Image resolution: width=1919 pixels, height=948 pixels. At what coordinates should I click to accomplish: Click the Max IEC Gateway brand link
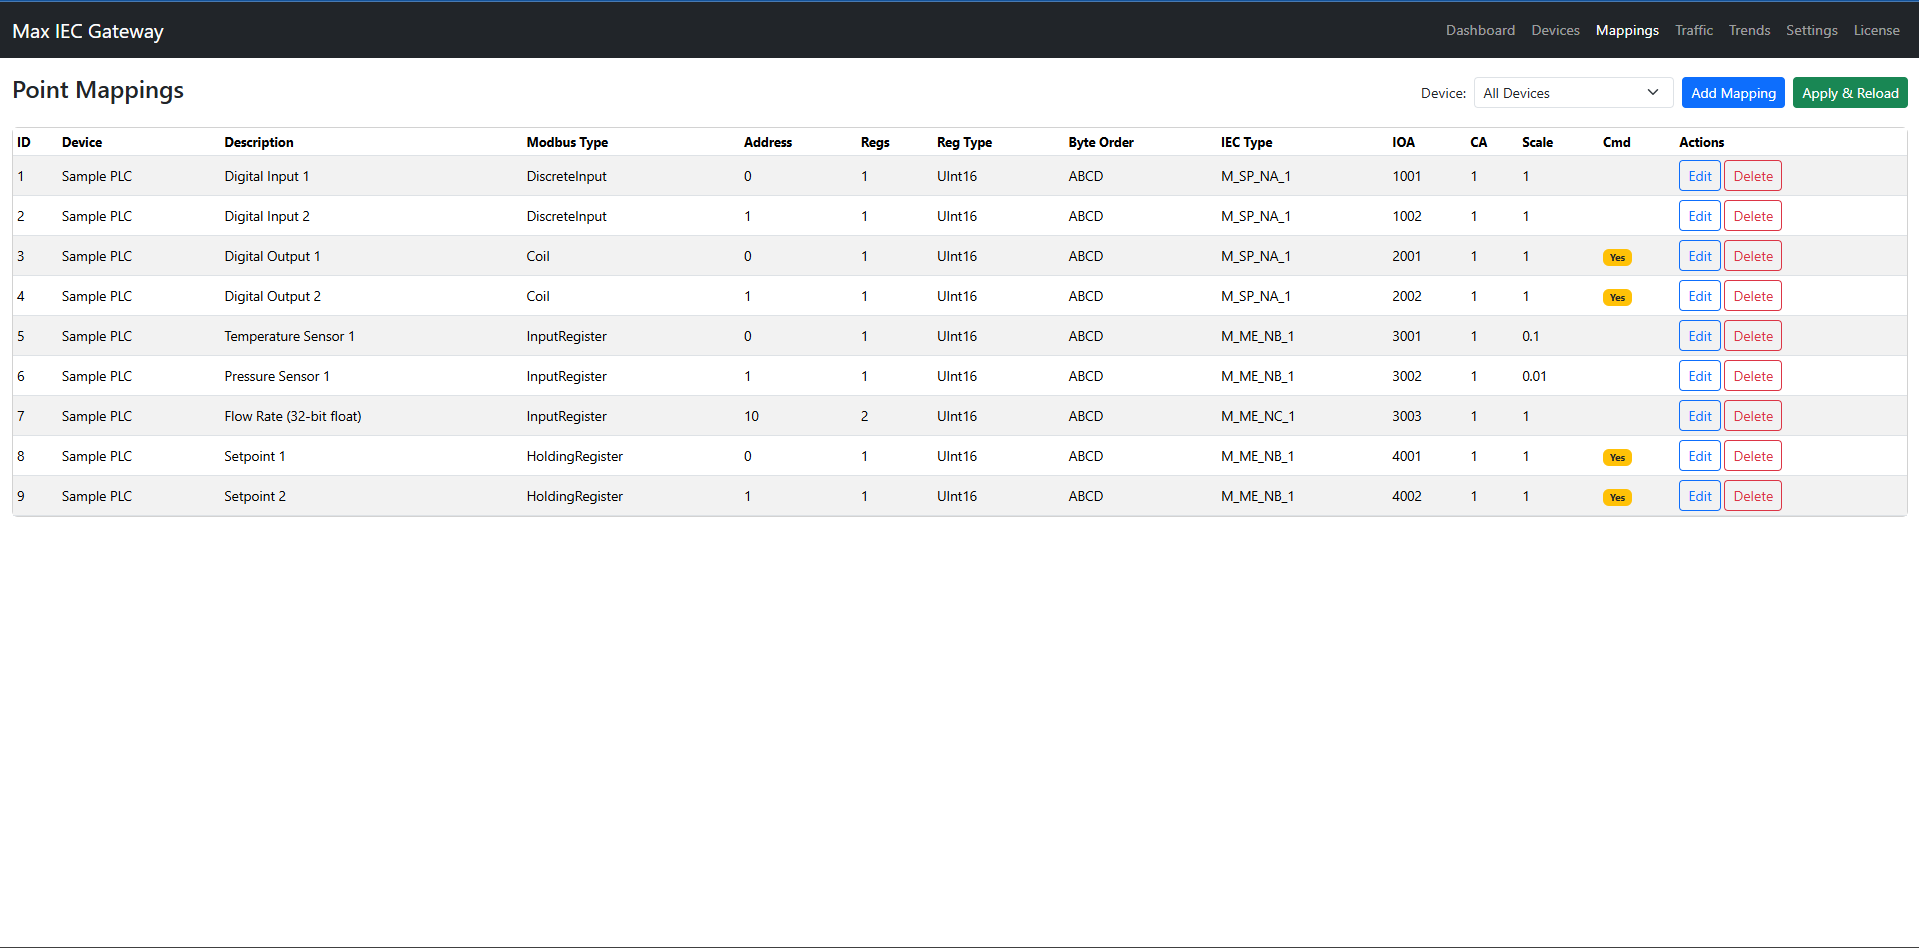pos(87,30)
